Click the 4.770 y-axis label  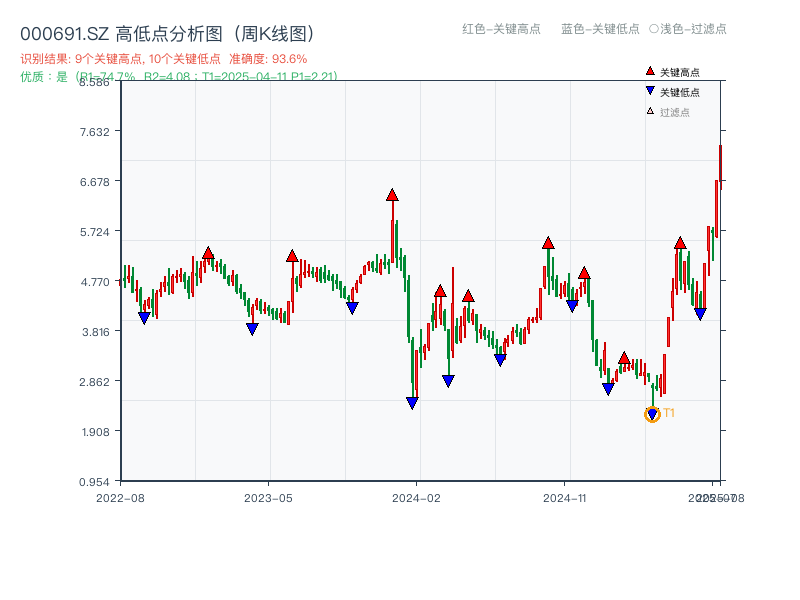click(x=94, y=282)
